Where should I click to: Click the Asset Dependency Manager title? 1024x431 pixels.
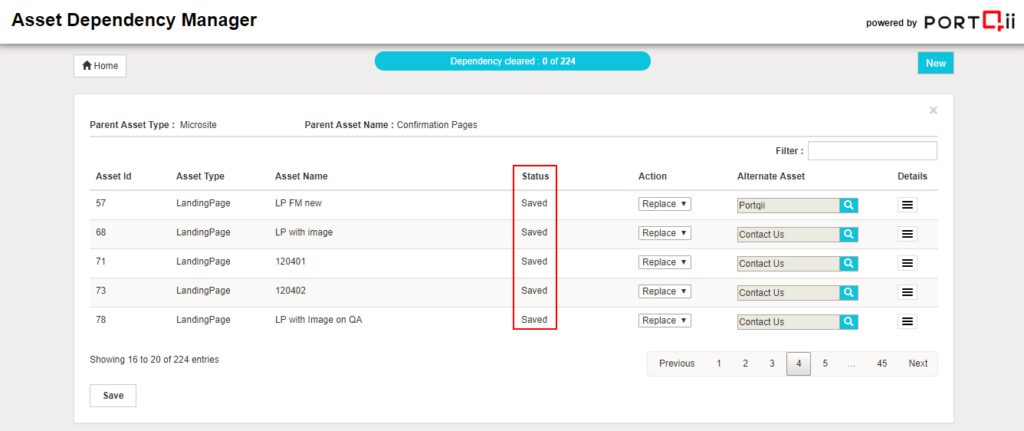134,20
